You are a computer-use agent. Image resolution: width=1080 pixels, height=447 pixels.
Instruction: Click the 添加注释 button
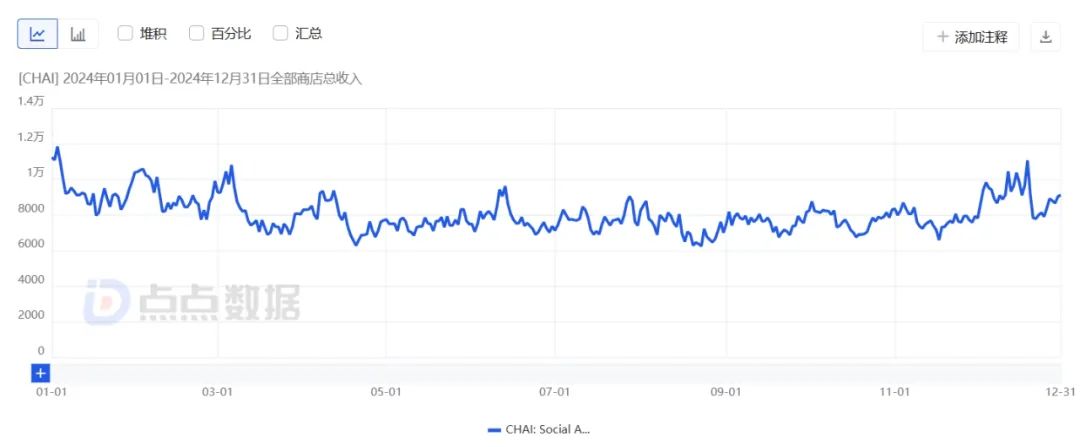pyautogui.click(x=971, y=37)
